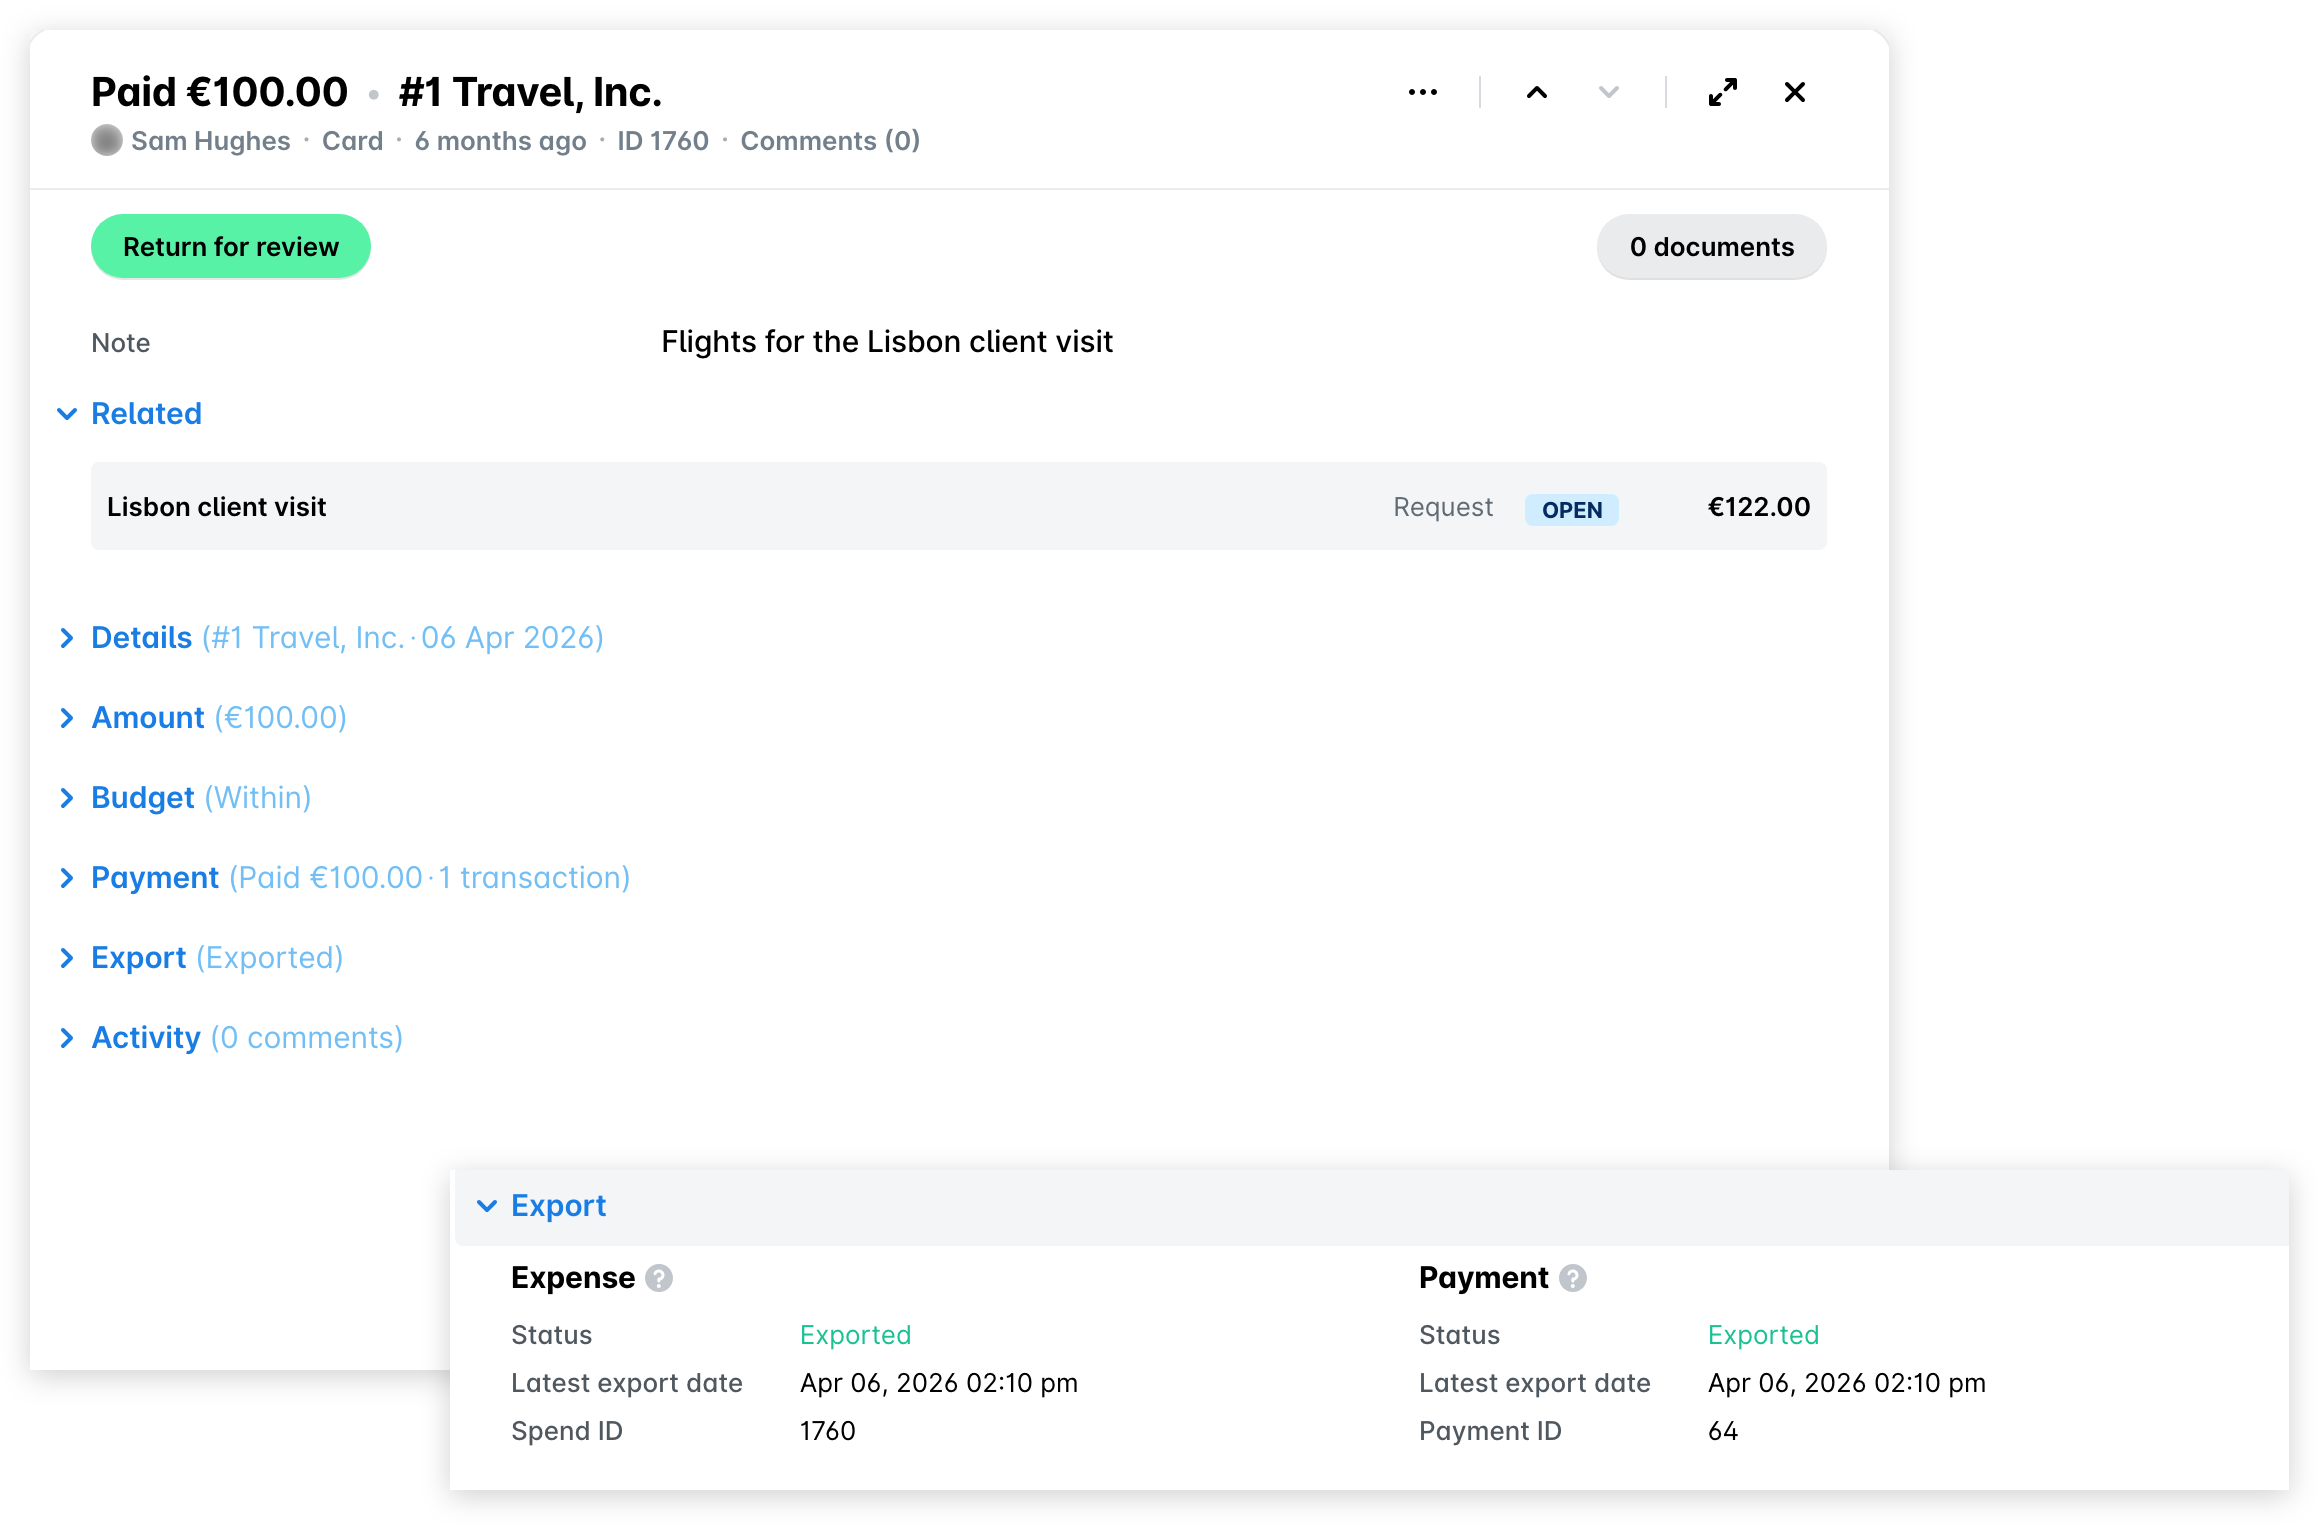Click the Card label in header

click(352, 141)
